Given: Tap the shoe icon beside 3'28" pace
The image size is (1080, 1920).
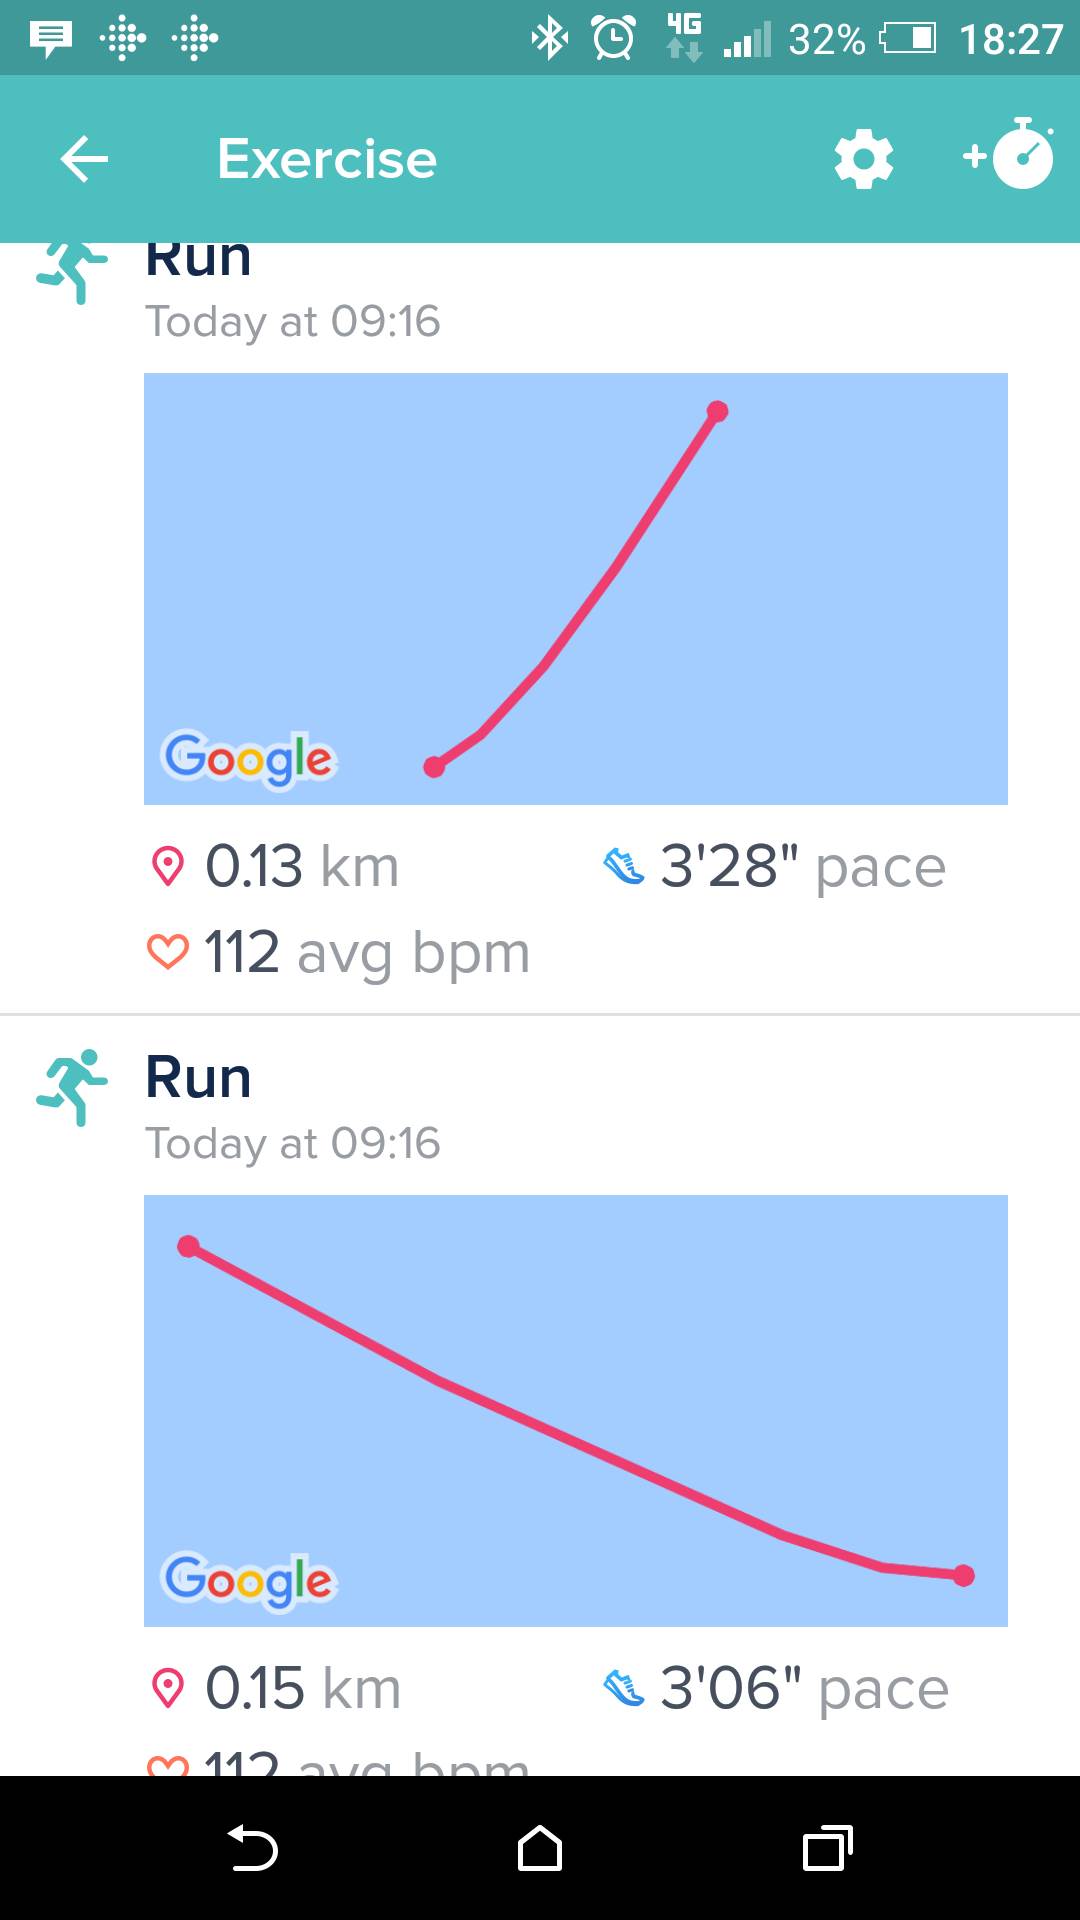Looking at the screenshot, I should [x=624, y=866].
